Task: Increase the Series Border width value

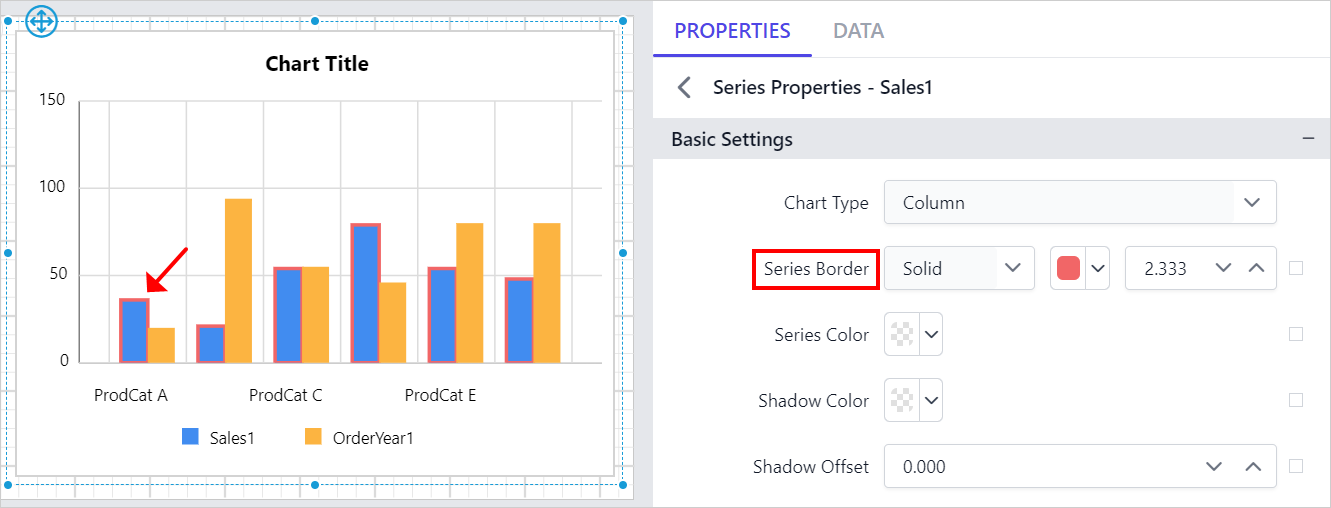Action: coord(1257,268)
